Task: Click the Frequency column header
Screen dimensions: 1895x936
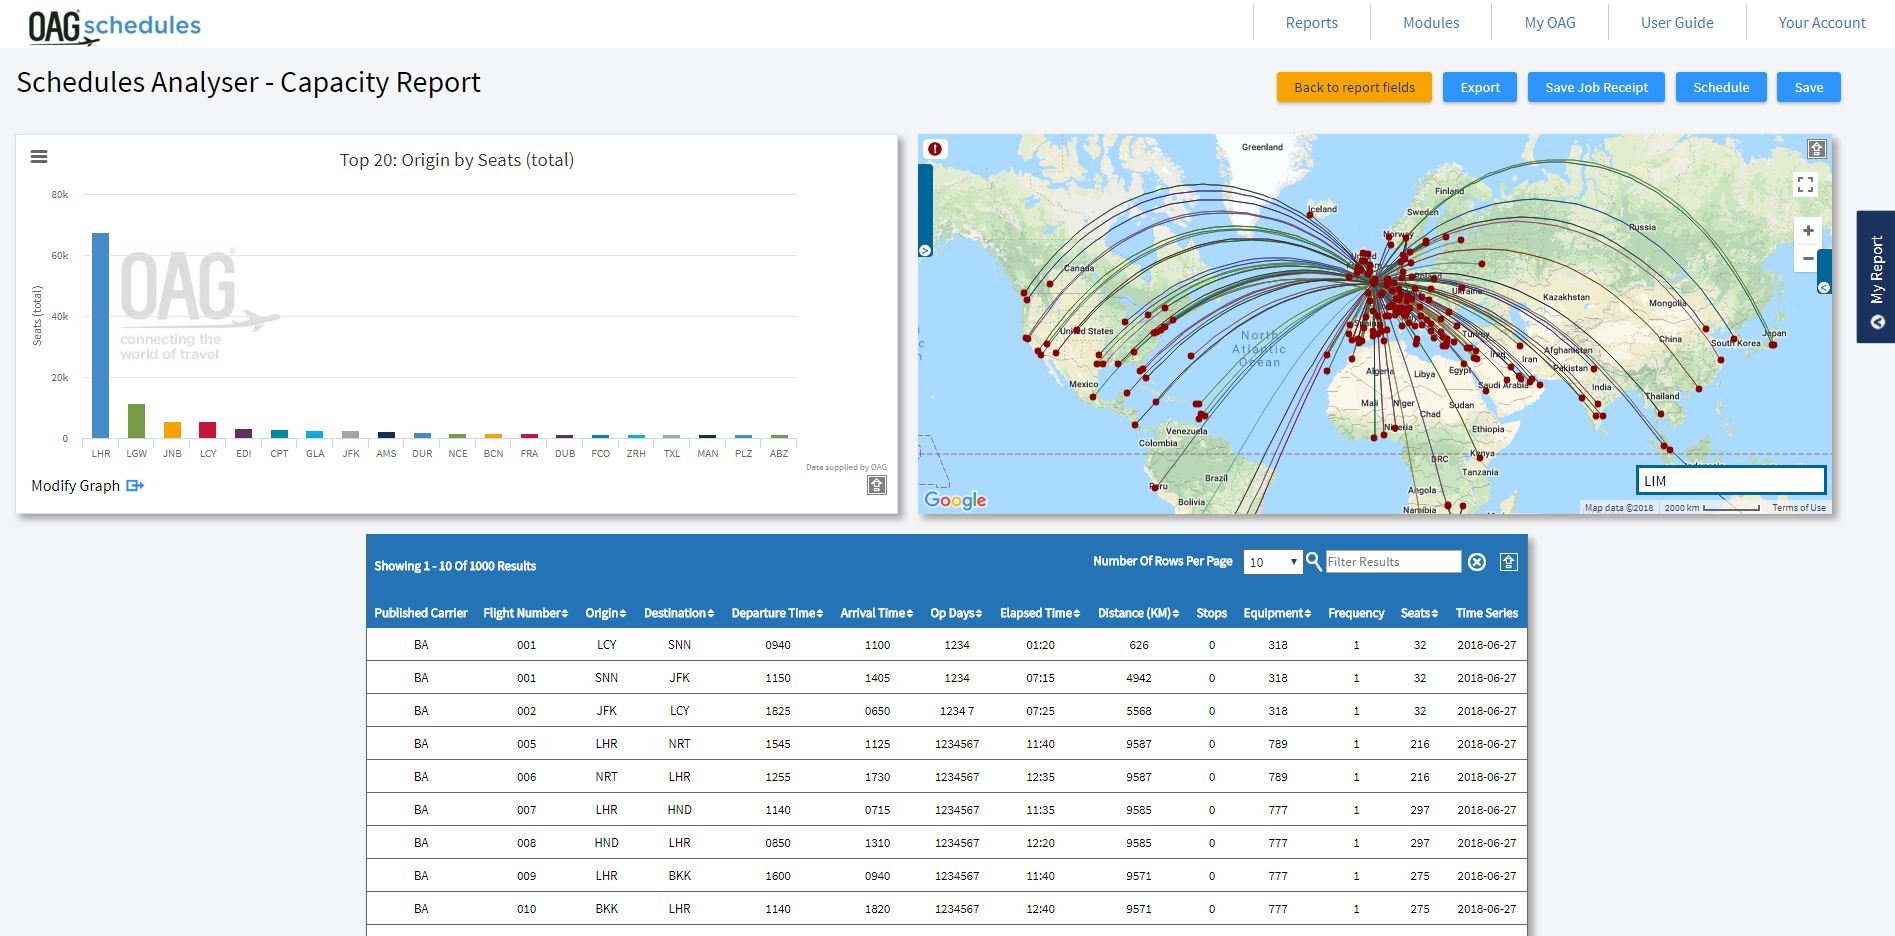Action: click(1356, 613)
